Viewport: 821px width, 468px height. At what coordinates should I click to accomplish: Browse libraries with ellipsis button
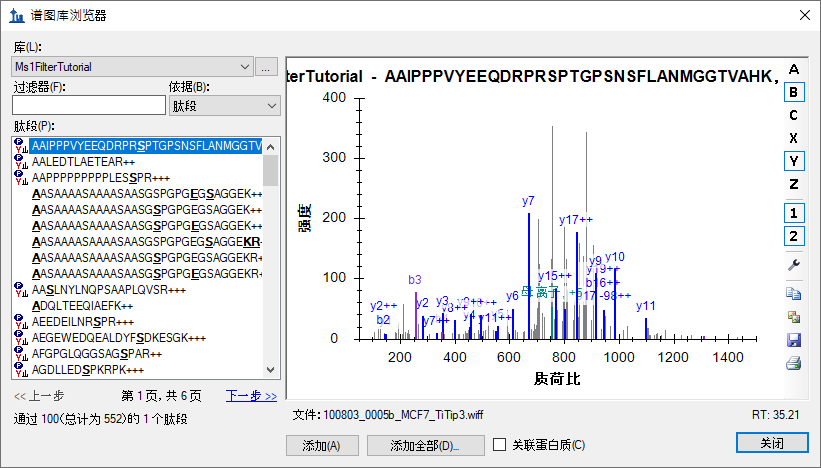coord(266,67)
